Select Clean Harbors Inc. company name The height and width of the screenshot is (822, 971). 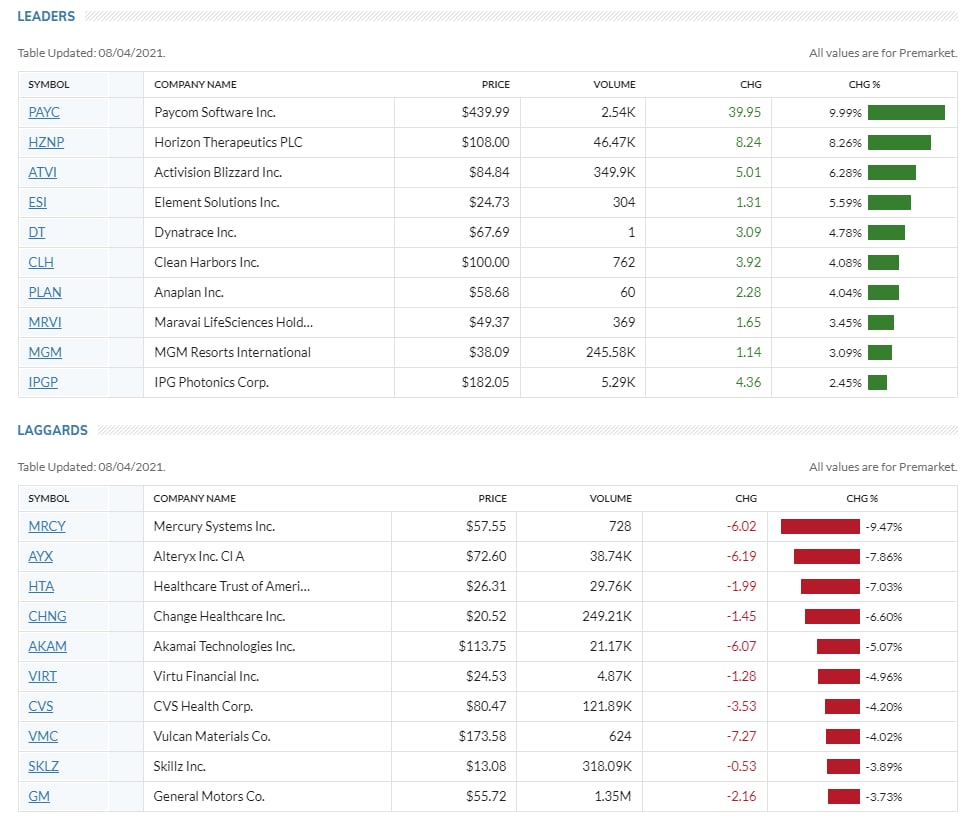point(207,263)
